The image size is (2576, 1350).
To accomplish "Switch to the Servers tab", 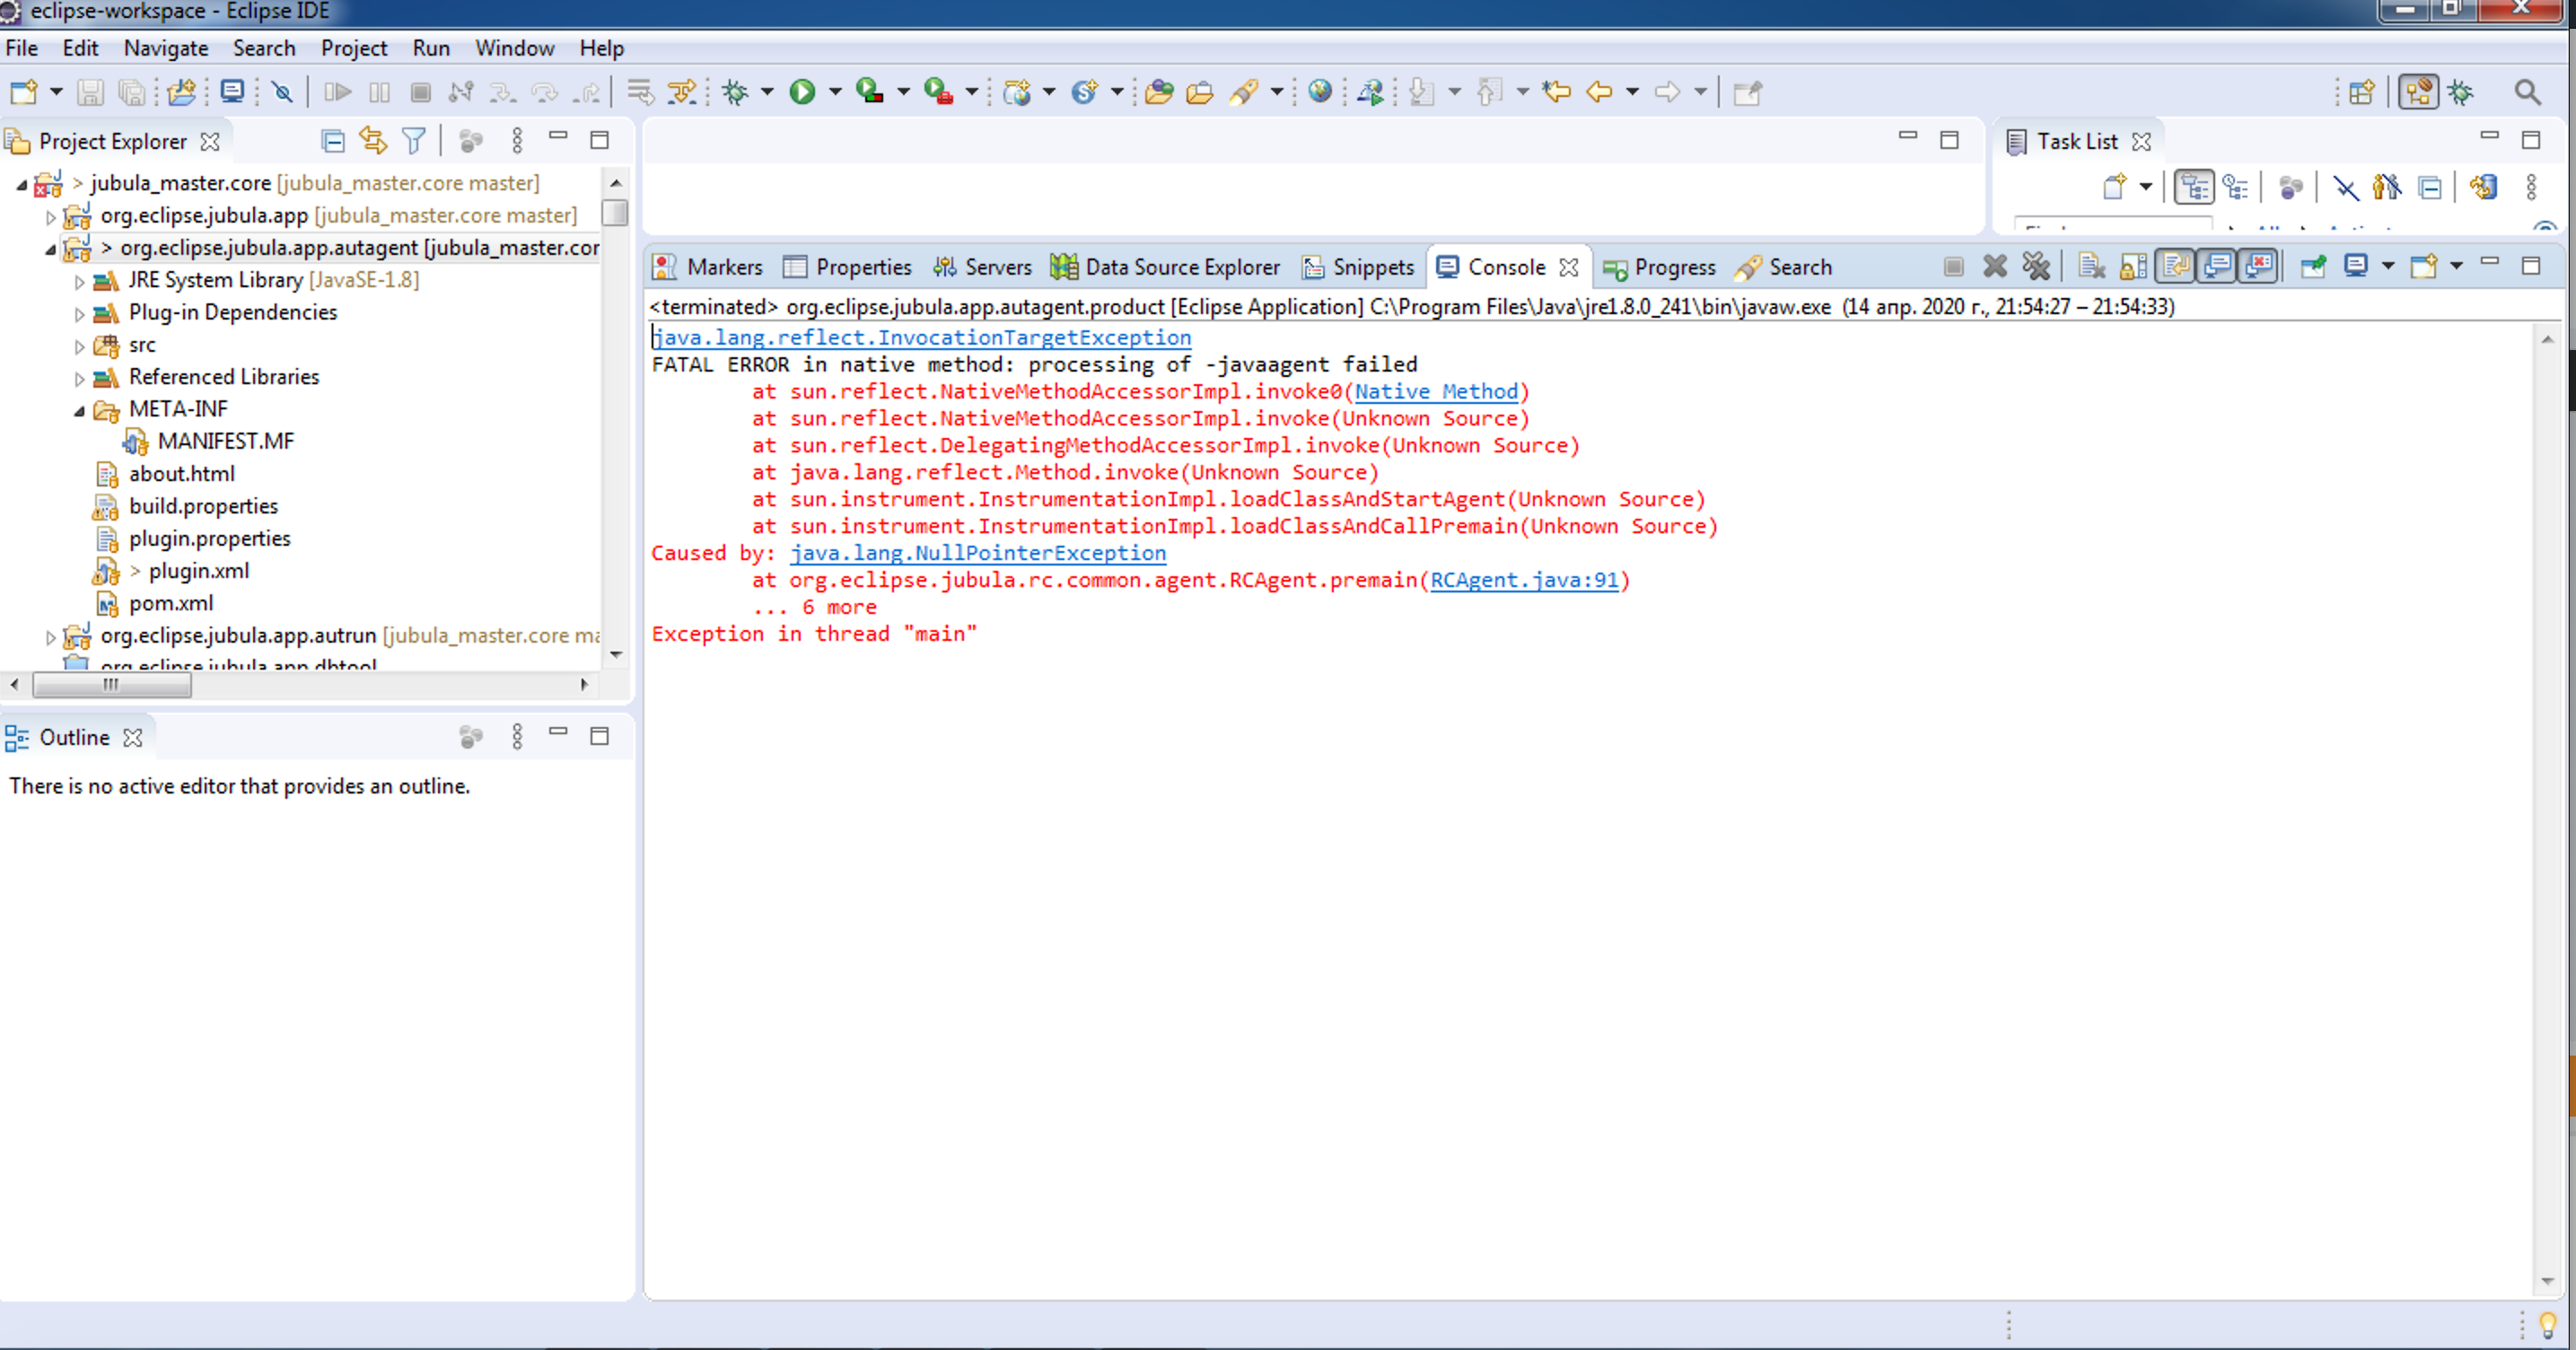I will click(982, 267).
